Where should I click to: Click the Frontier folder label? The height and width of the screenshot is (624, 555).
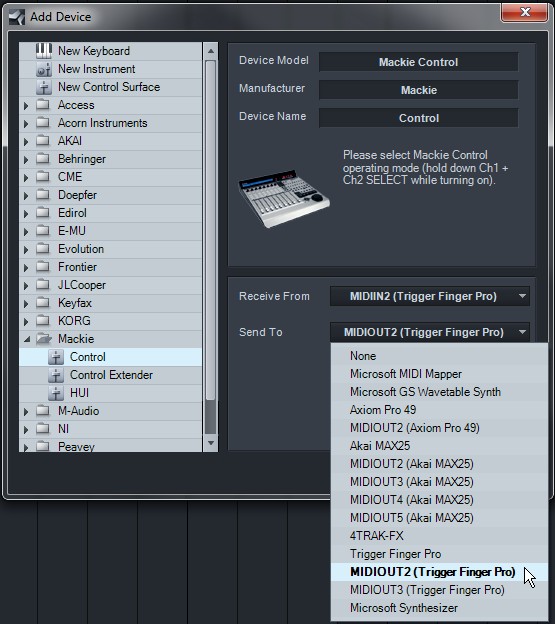point(77,267)
